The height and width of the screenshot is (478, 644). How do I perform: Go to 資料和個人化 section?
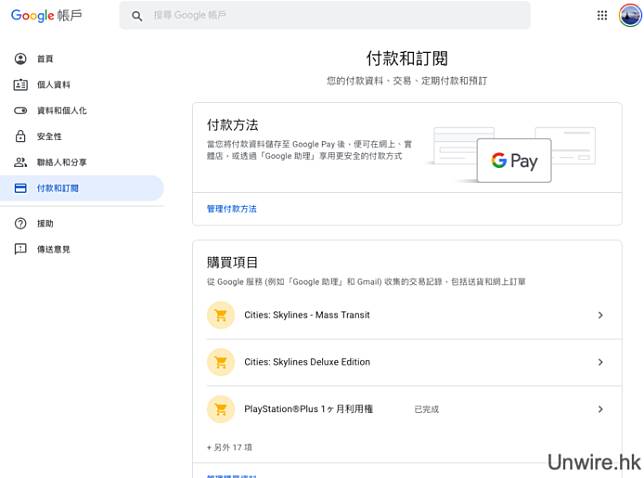61,111
